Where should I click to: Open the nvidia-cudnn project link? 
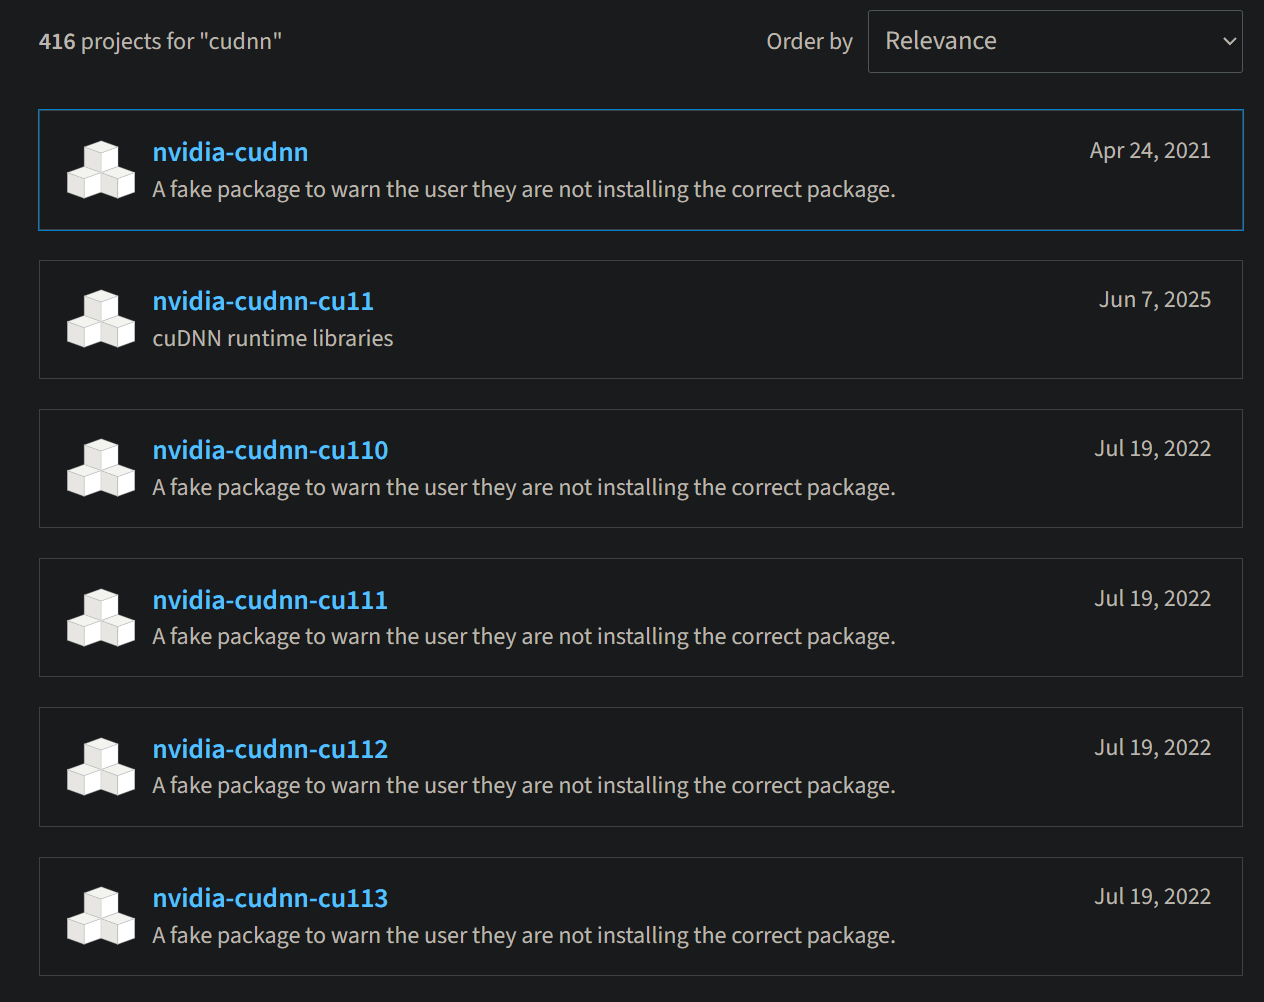point(230,152)
